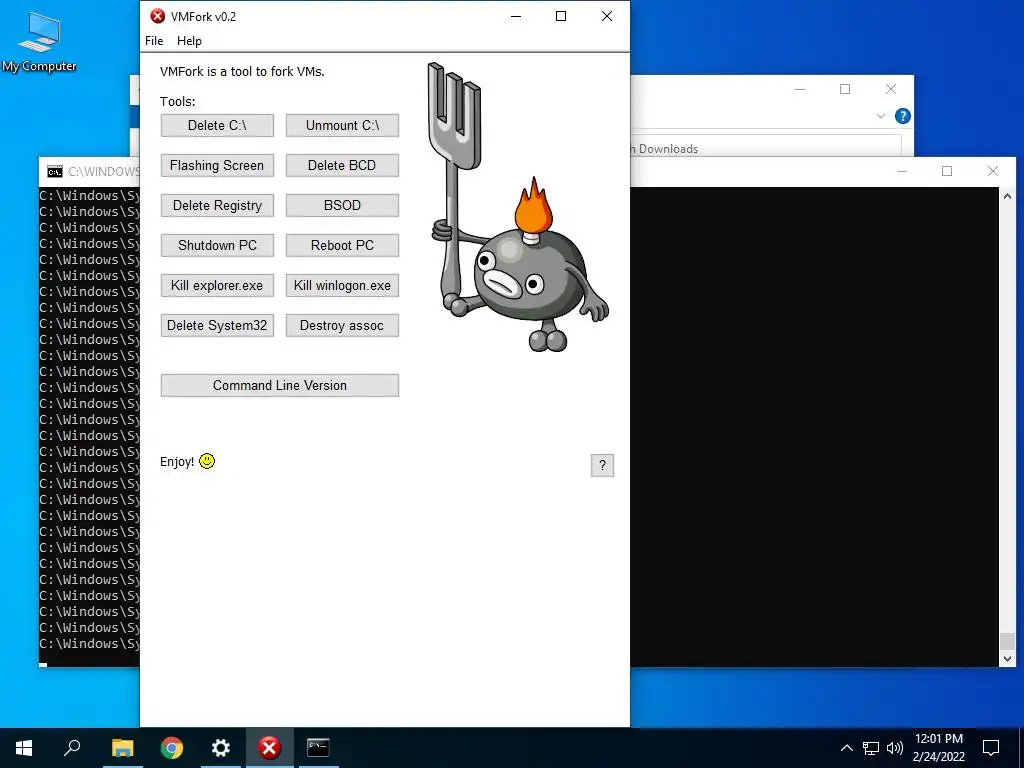Launch Google Chrome from the taskbar
Viewport: 1024px width, 768px height.
point(172,748)
